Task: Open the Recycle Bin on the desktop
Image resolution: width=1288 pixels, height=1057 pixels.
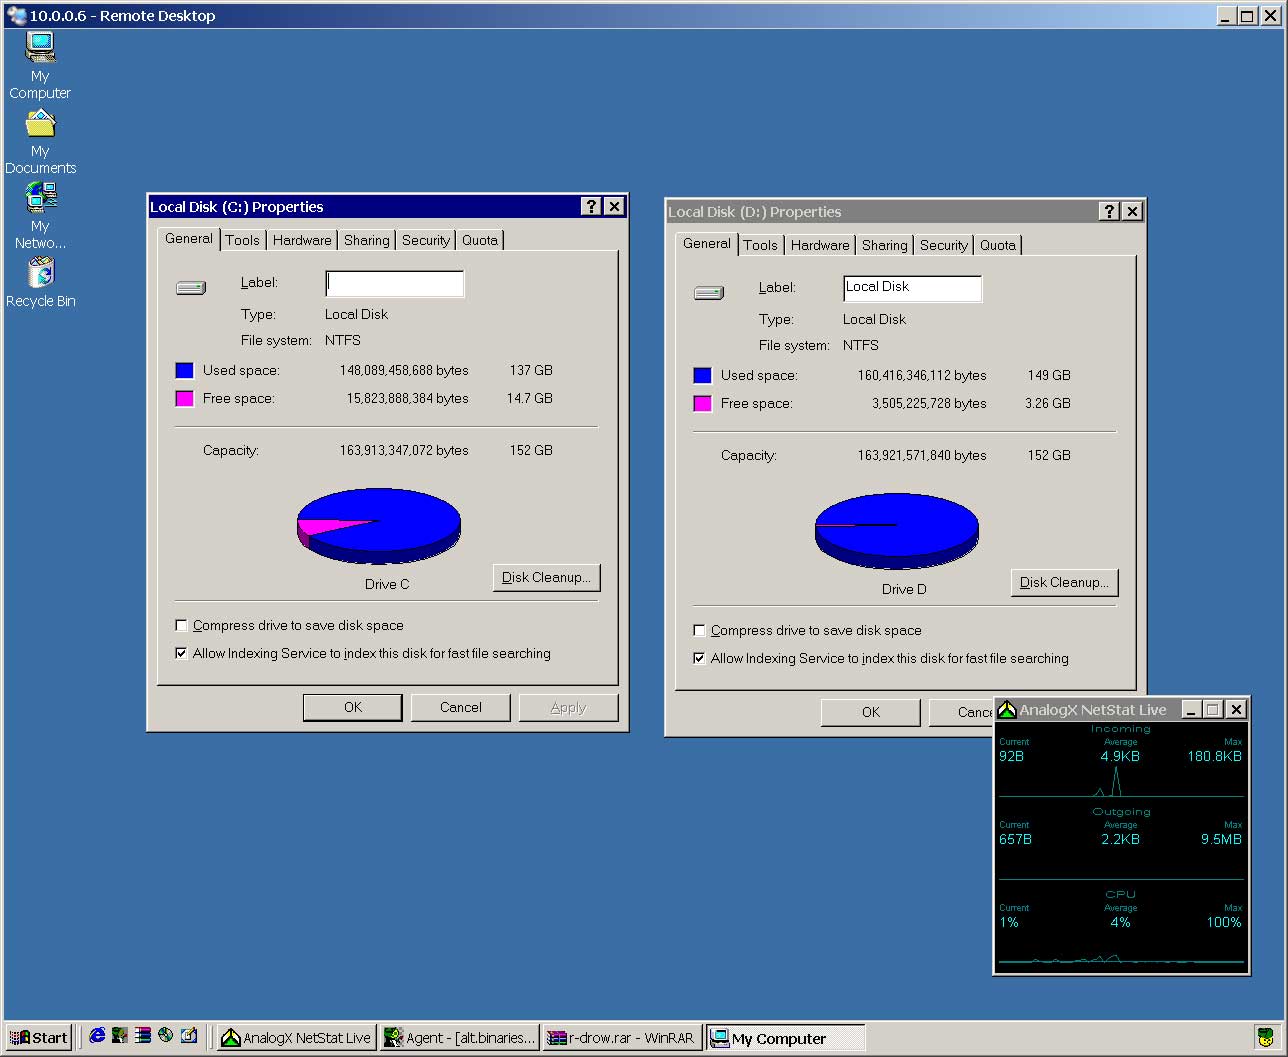Action: point(40,273)
